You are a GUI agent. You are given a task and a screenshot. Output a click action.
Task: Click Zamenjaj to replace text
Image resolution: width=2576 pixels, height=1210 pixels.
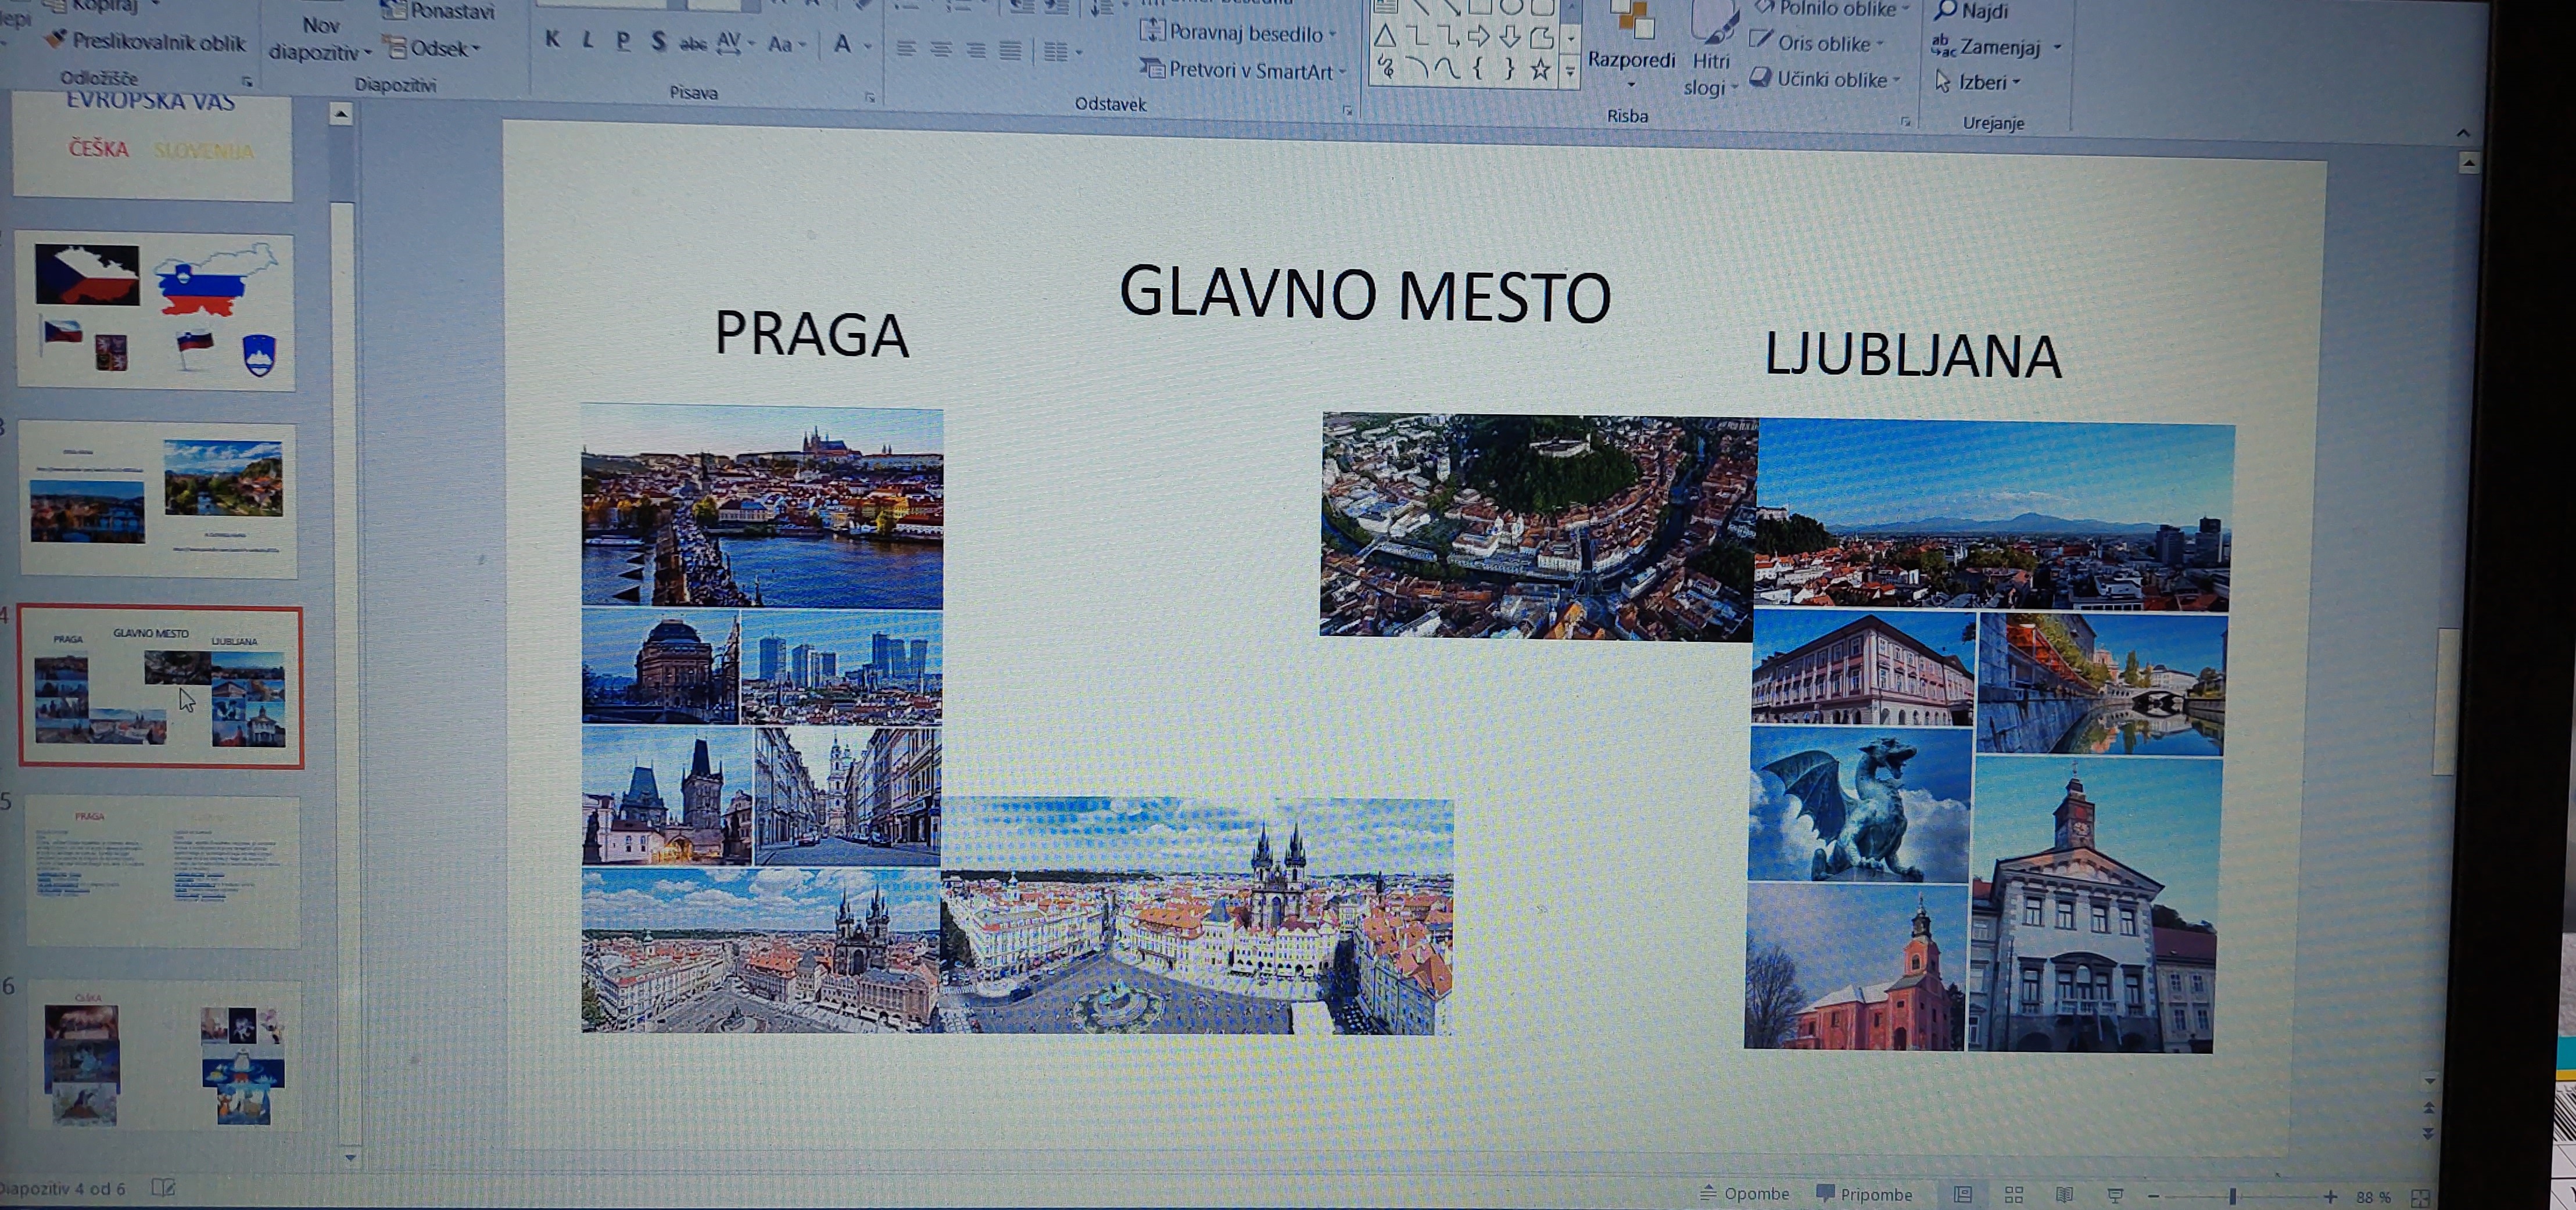pyautogui.click(x=1996, y=46)
